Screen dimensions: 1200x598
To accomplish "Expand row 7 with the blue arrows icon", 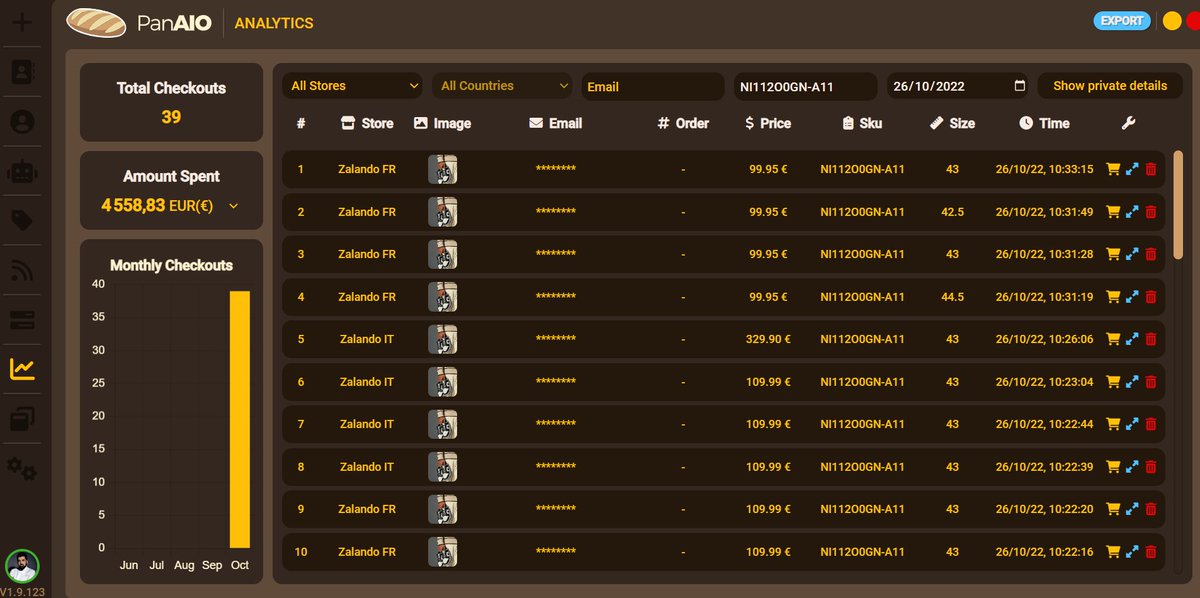I will click(1132, 424).
